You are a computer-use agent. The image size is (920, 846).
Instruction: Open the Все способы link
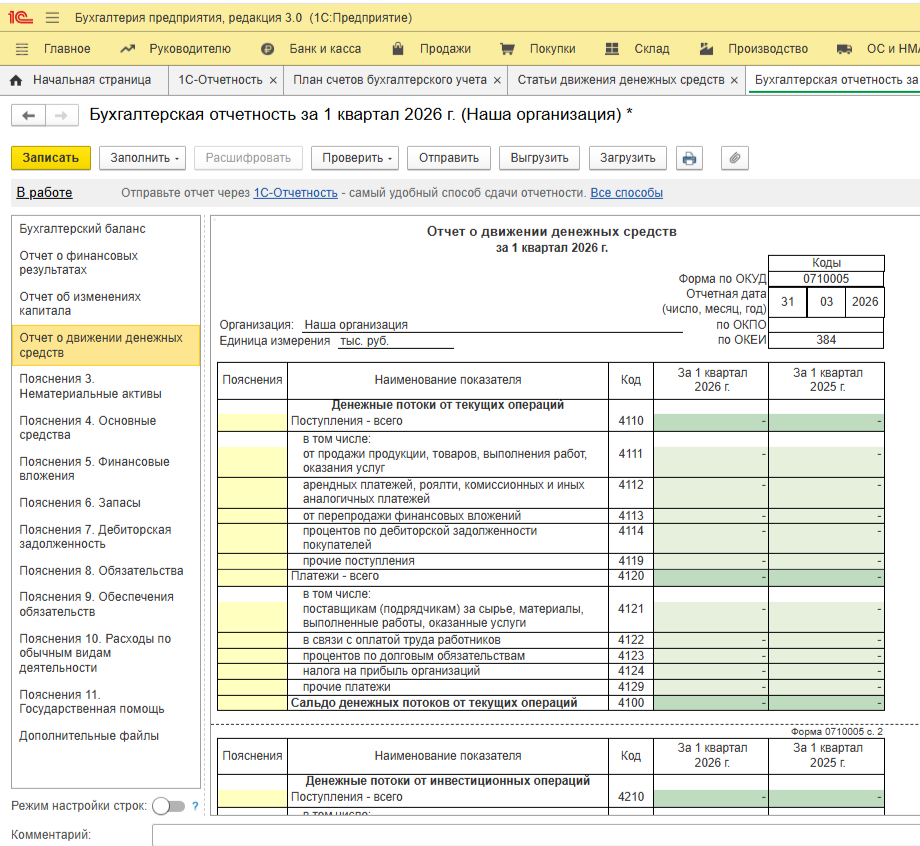pyautogui.click(x=626, y=193)
